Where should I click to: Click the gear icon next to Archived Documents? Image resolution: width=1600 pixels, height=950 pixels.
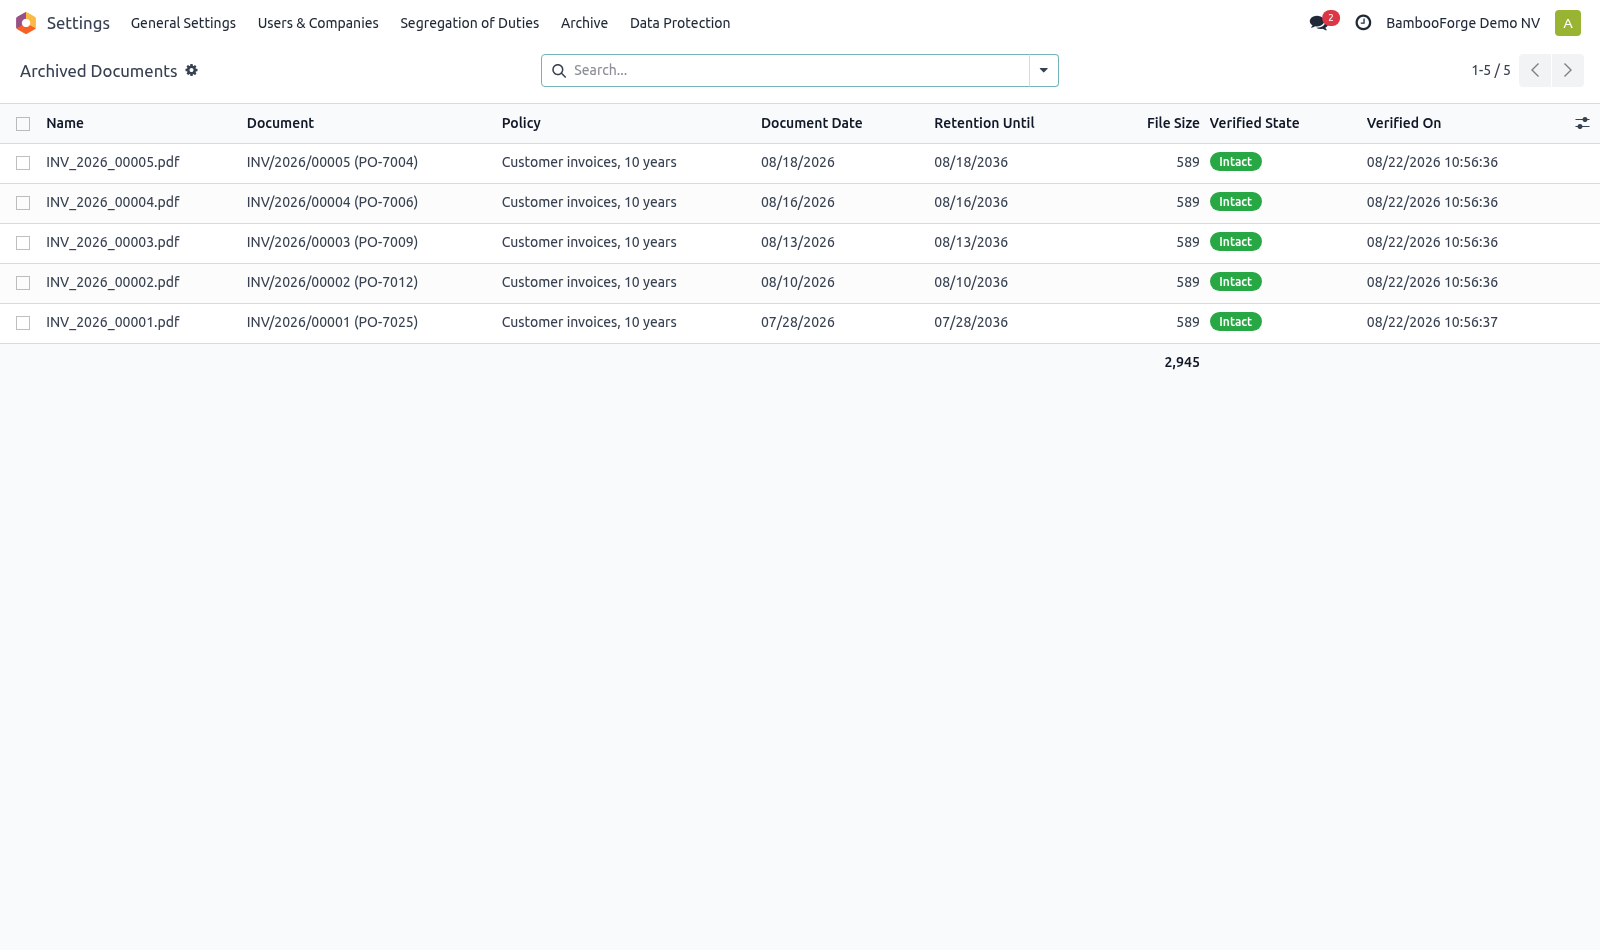[x=192, y=70]
